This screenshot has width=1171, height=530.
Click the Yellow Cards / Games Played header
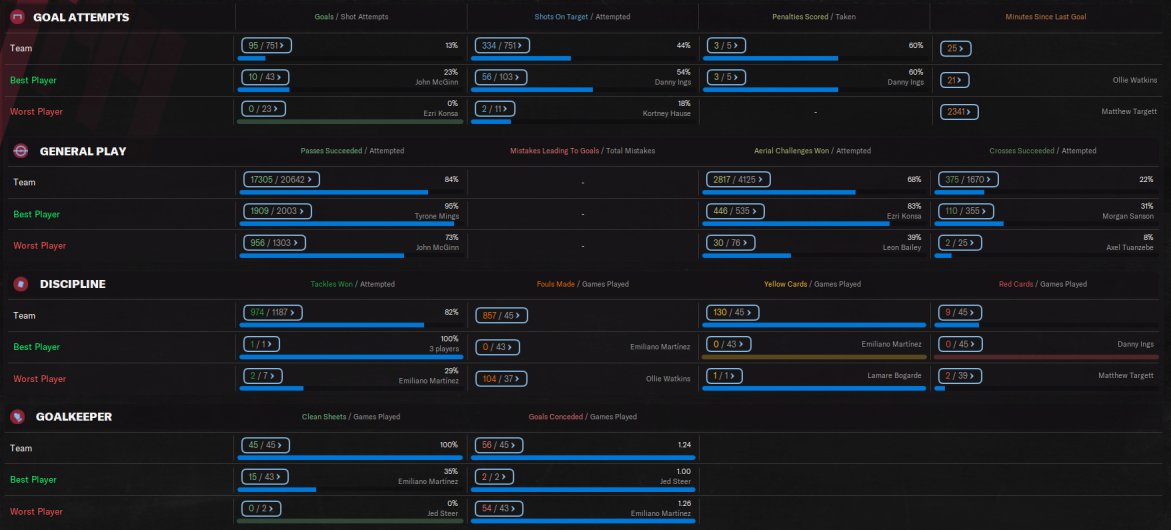tap(813, 284)
